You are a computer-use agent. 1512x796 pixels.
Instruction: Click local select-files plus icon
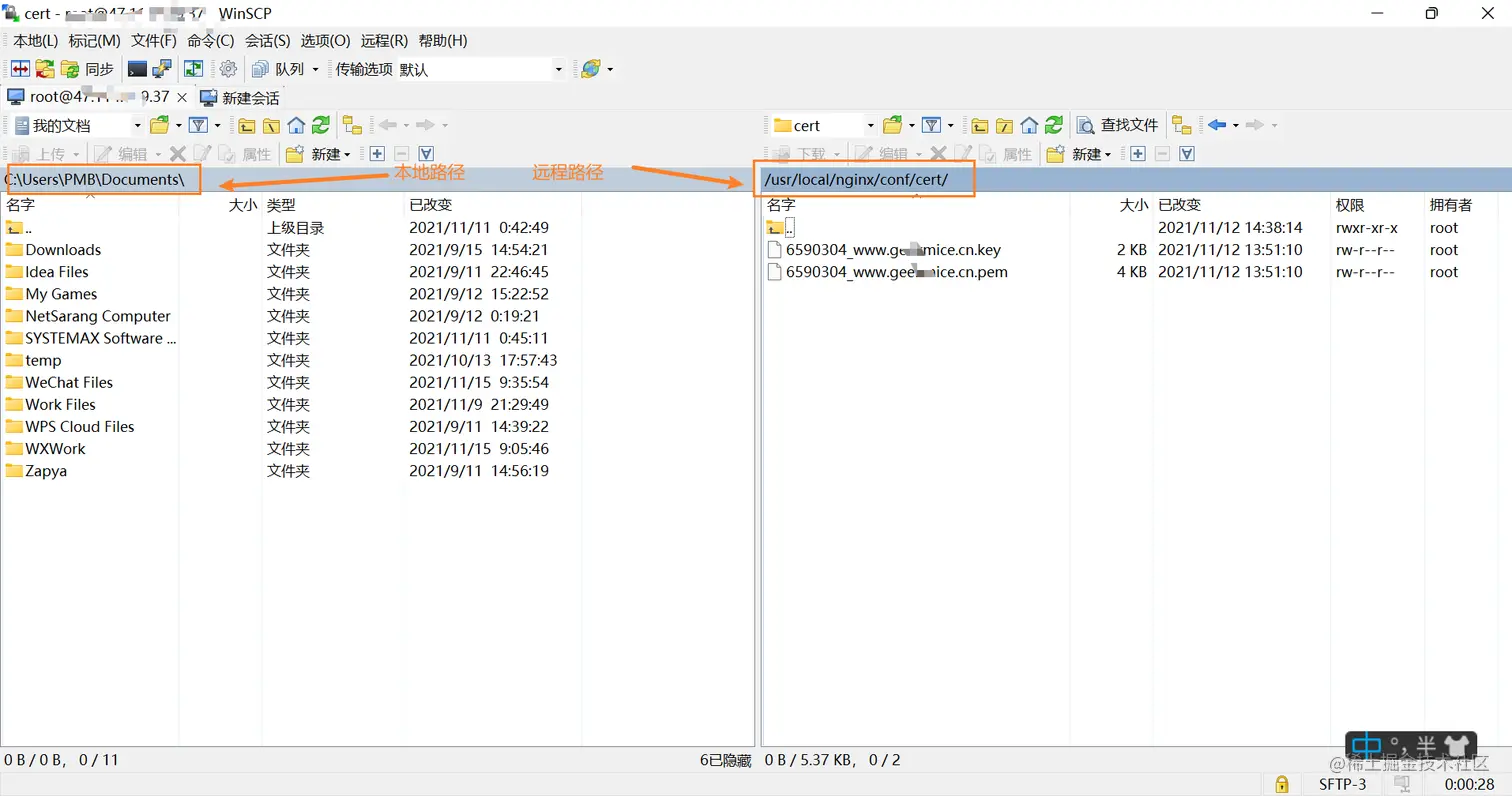tap(377, 154)
